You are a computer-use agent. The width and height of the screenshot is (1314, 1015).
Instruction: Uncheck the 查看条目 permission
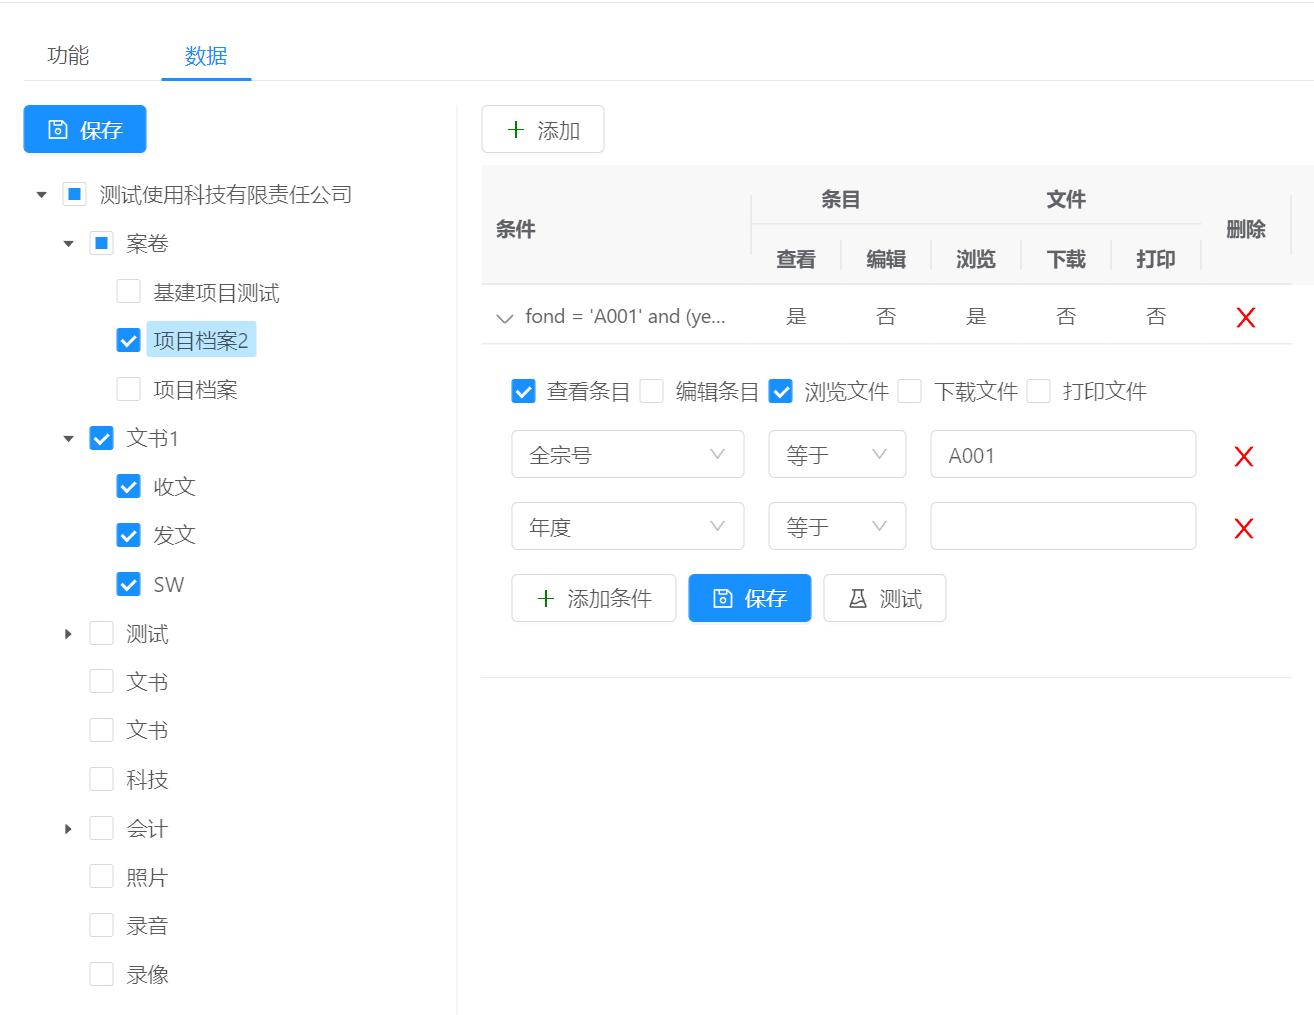(x=523, y=391)
